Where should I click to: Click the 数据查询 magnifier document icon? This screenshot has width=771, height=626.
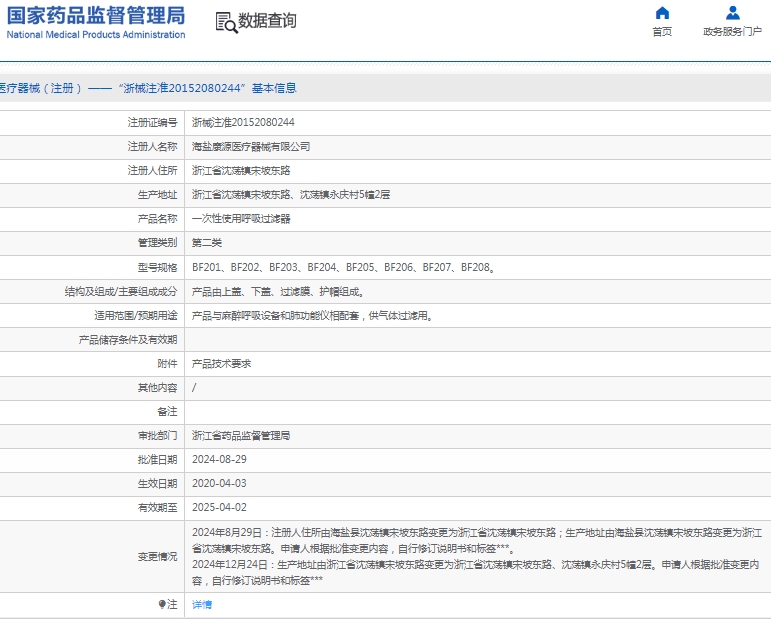coord(227,23)
